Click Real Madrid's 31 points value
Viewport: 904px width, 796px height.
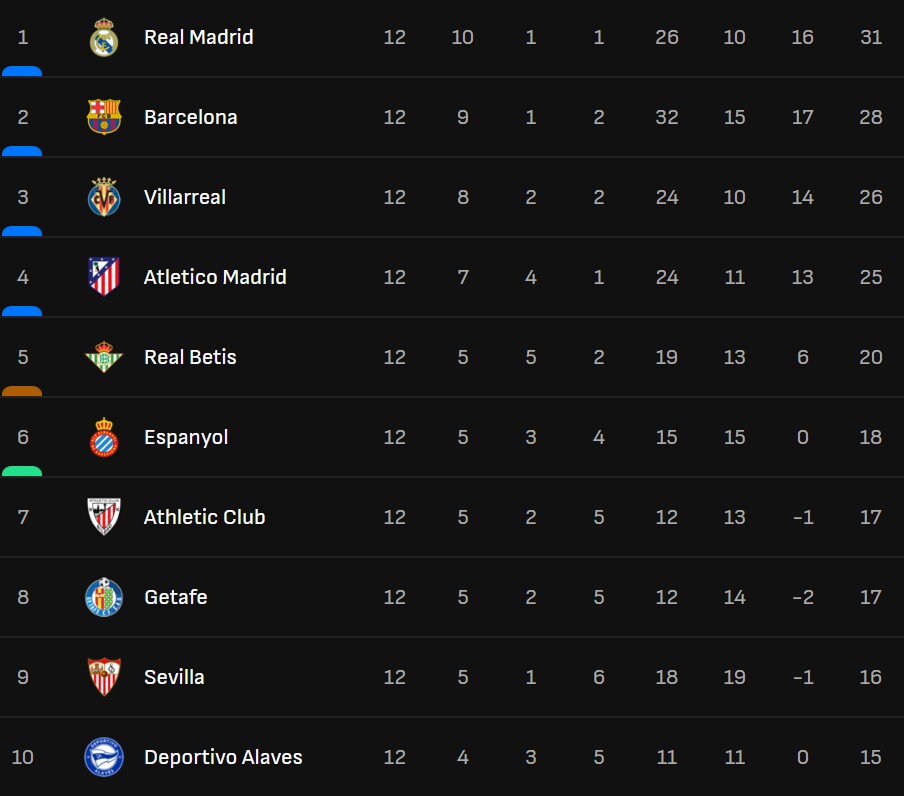click(x=870, y=37)
